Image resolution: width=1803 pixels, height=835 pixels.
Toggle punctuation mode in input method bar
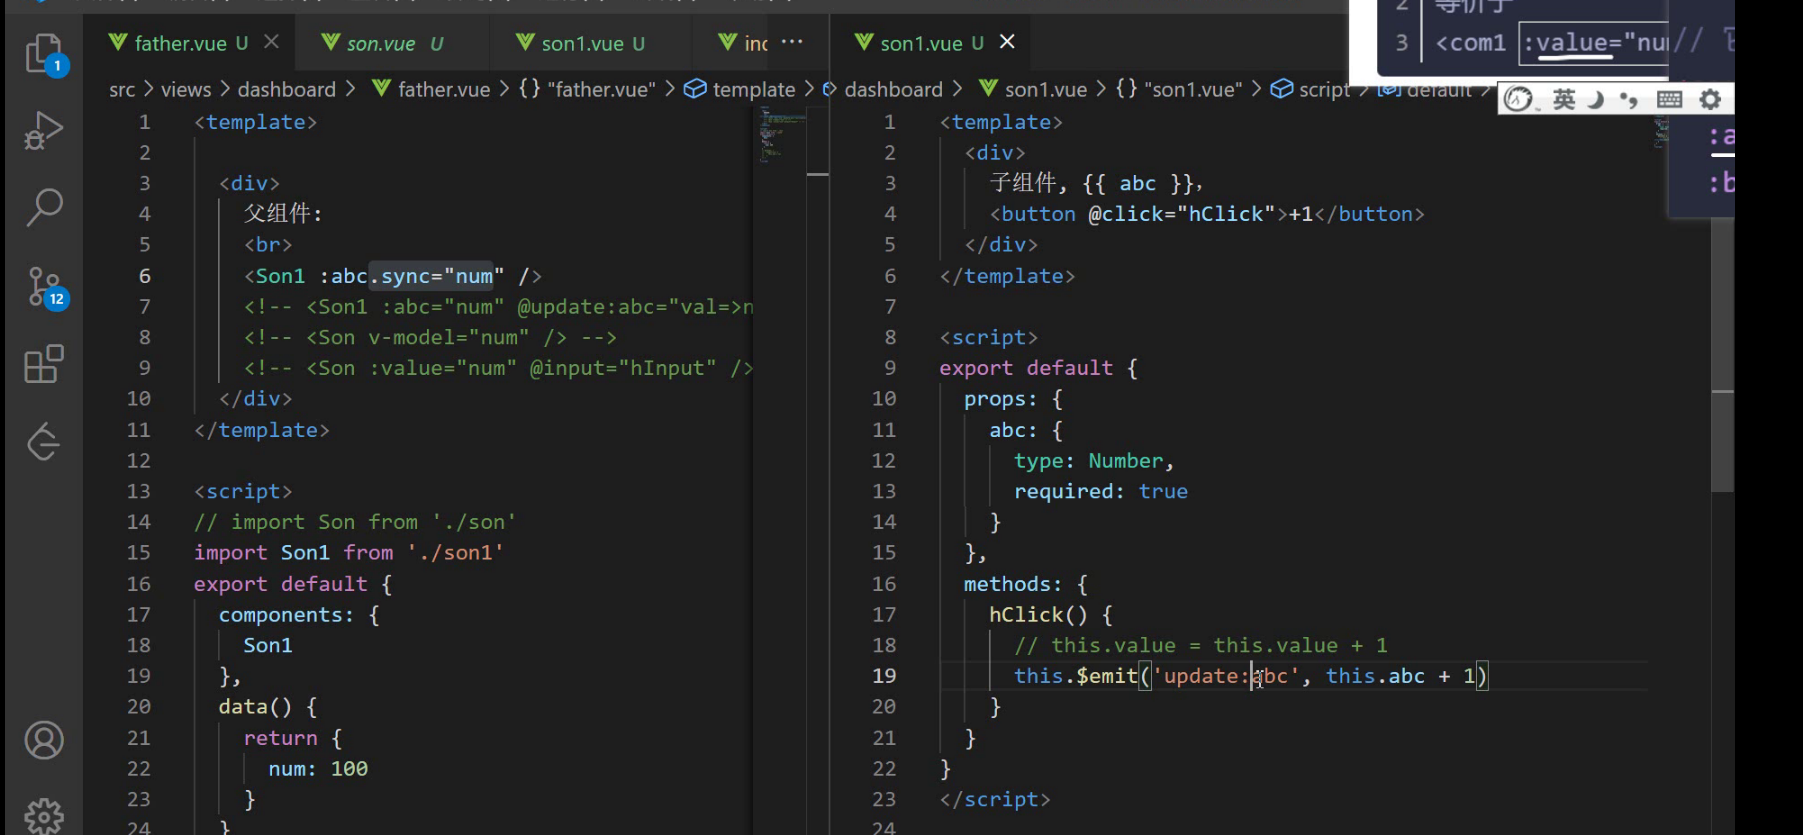coord(1629,99)
